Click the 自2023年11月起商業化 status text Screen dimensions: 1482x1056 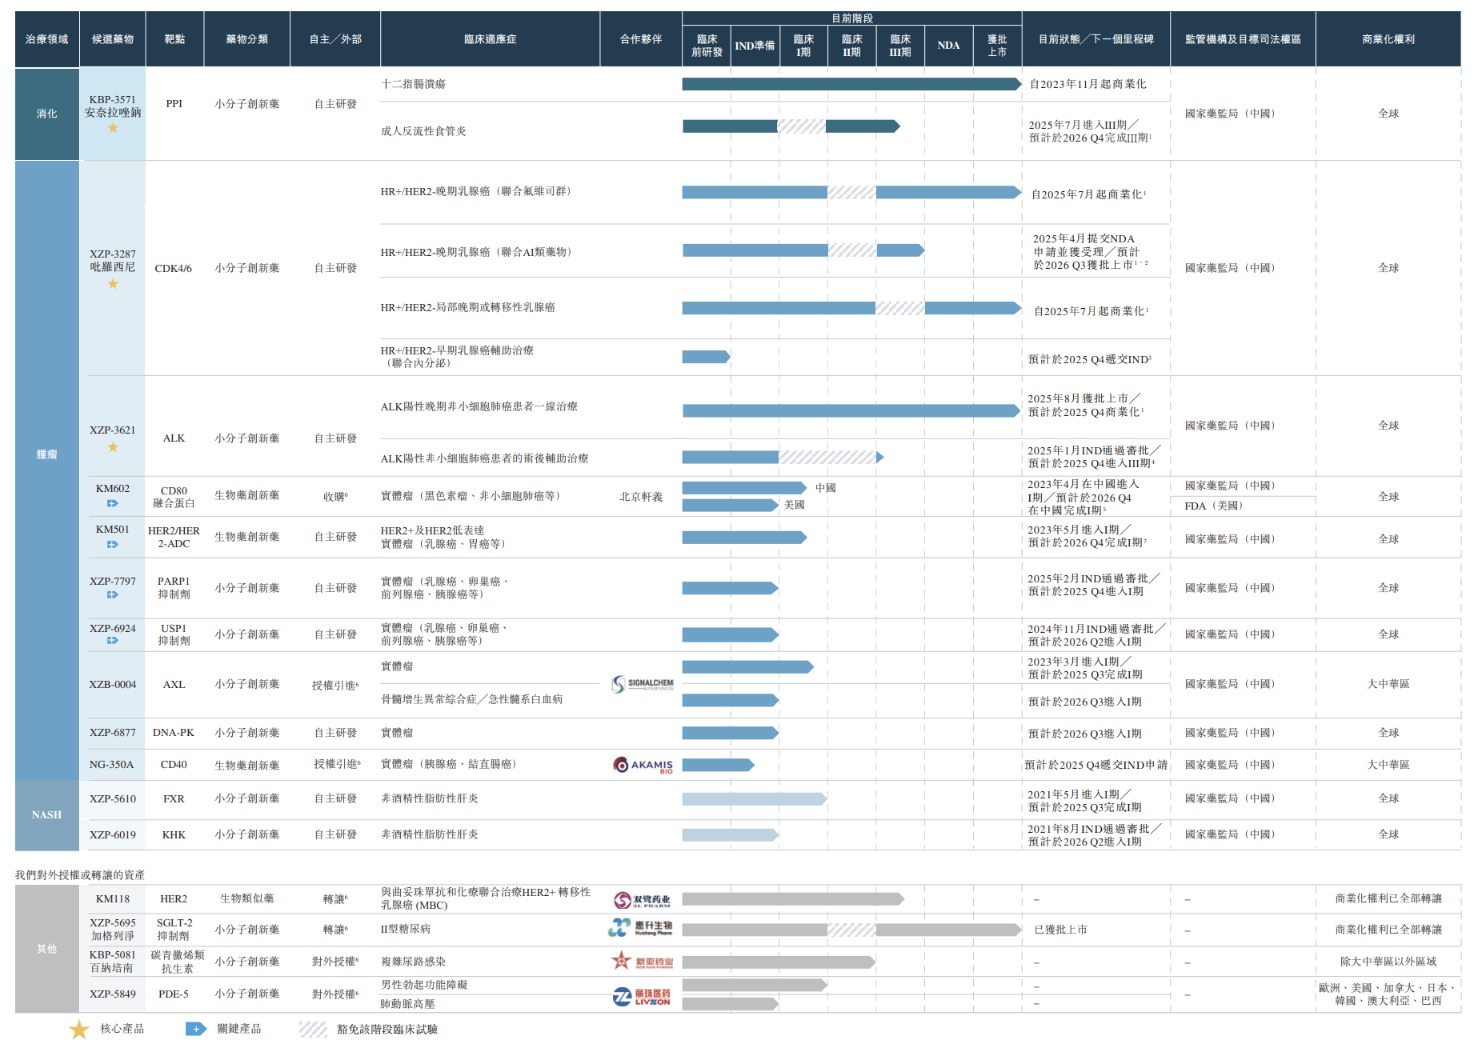(1088, 84)
